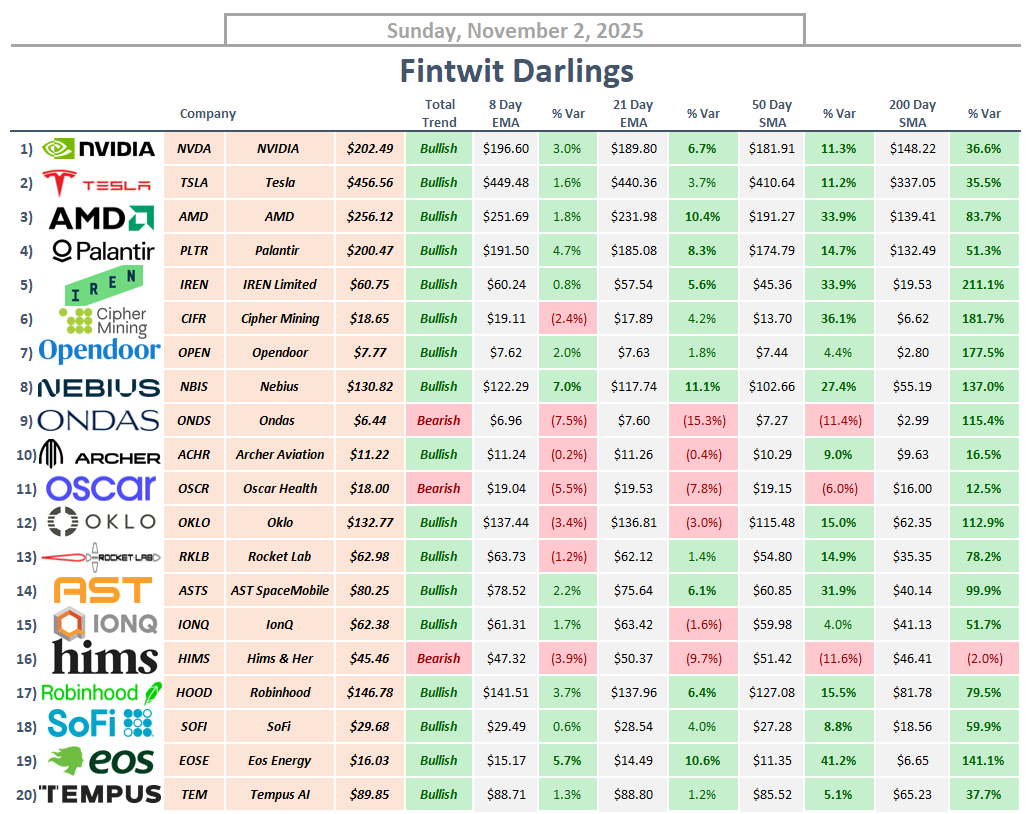Screen dimensions: 1026x814
Task: Click the Oscar logo
Action: click(x=101, y=488)
